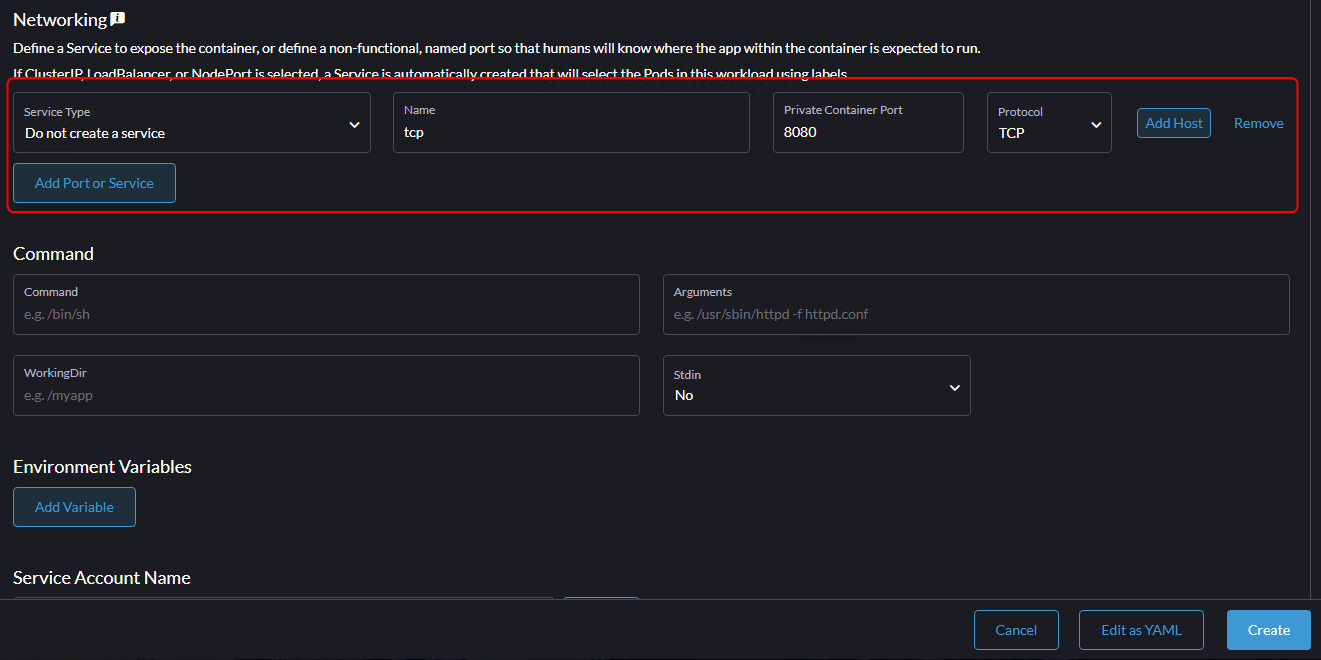
Task: Click Add Port or Service
Action: [x=94, y=183]
